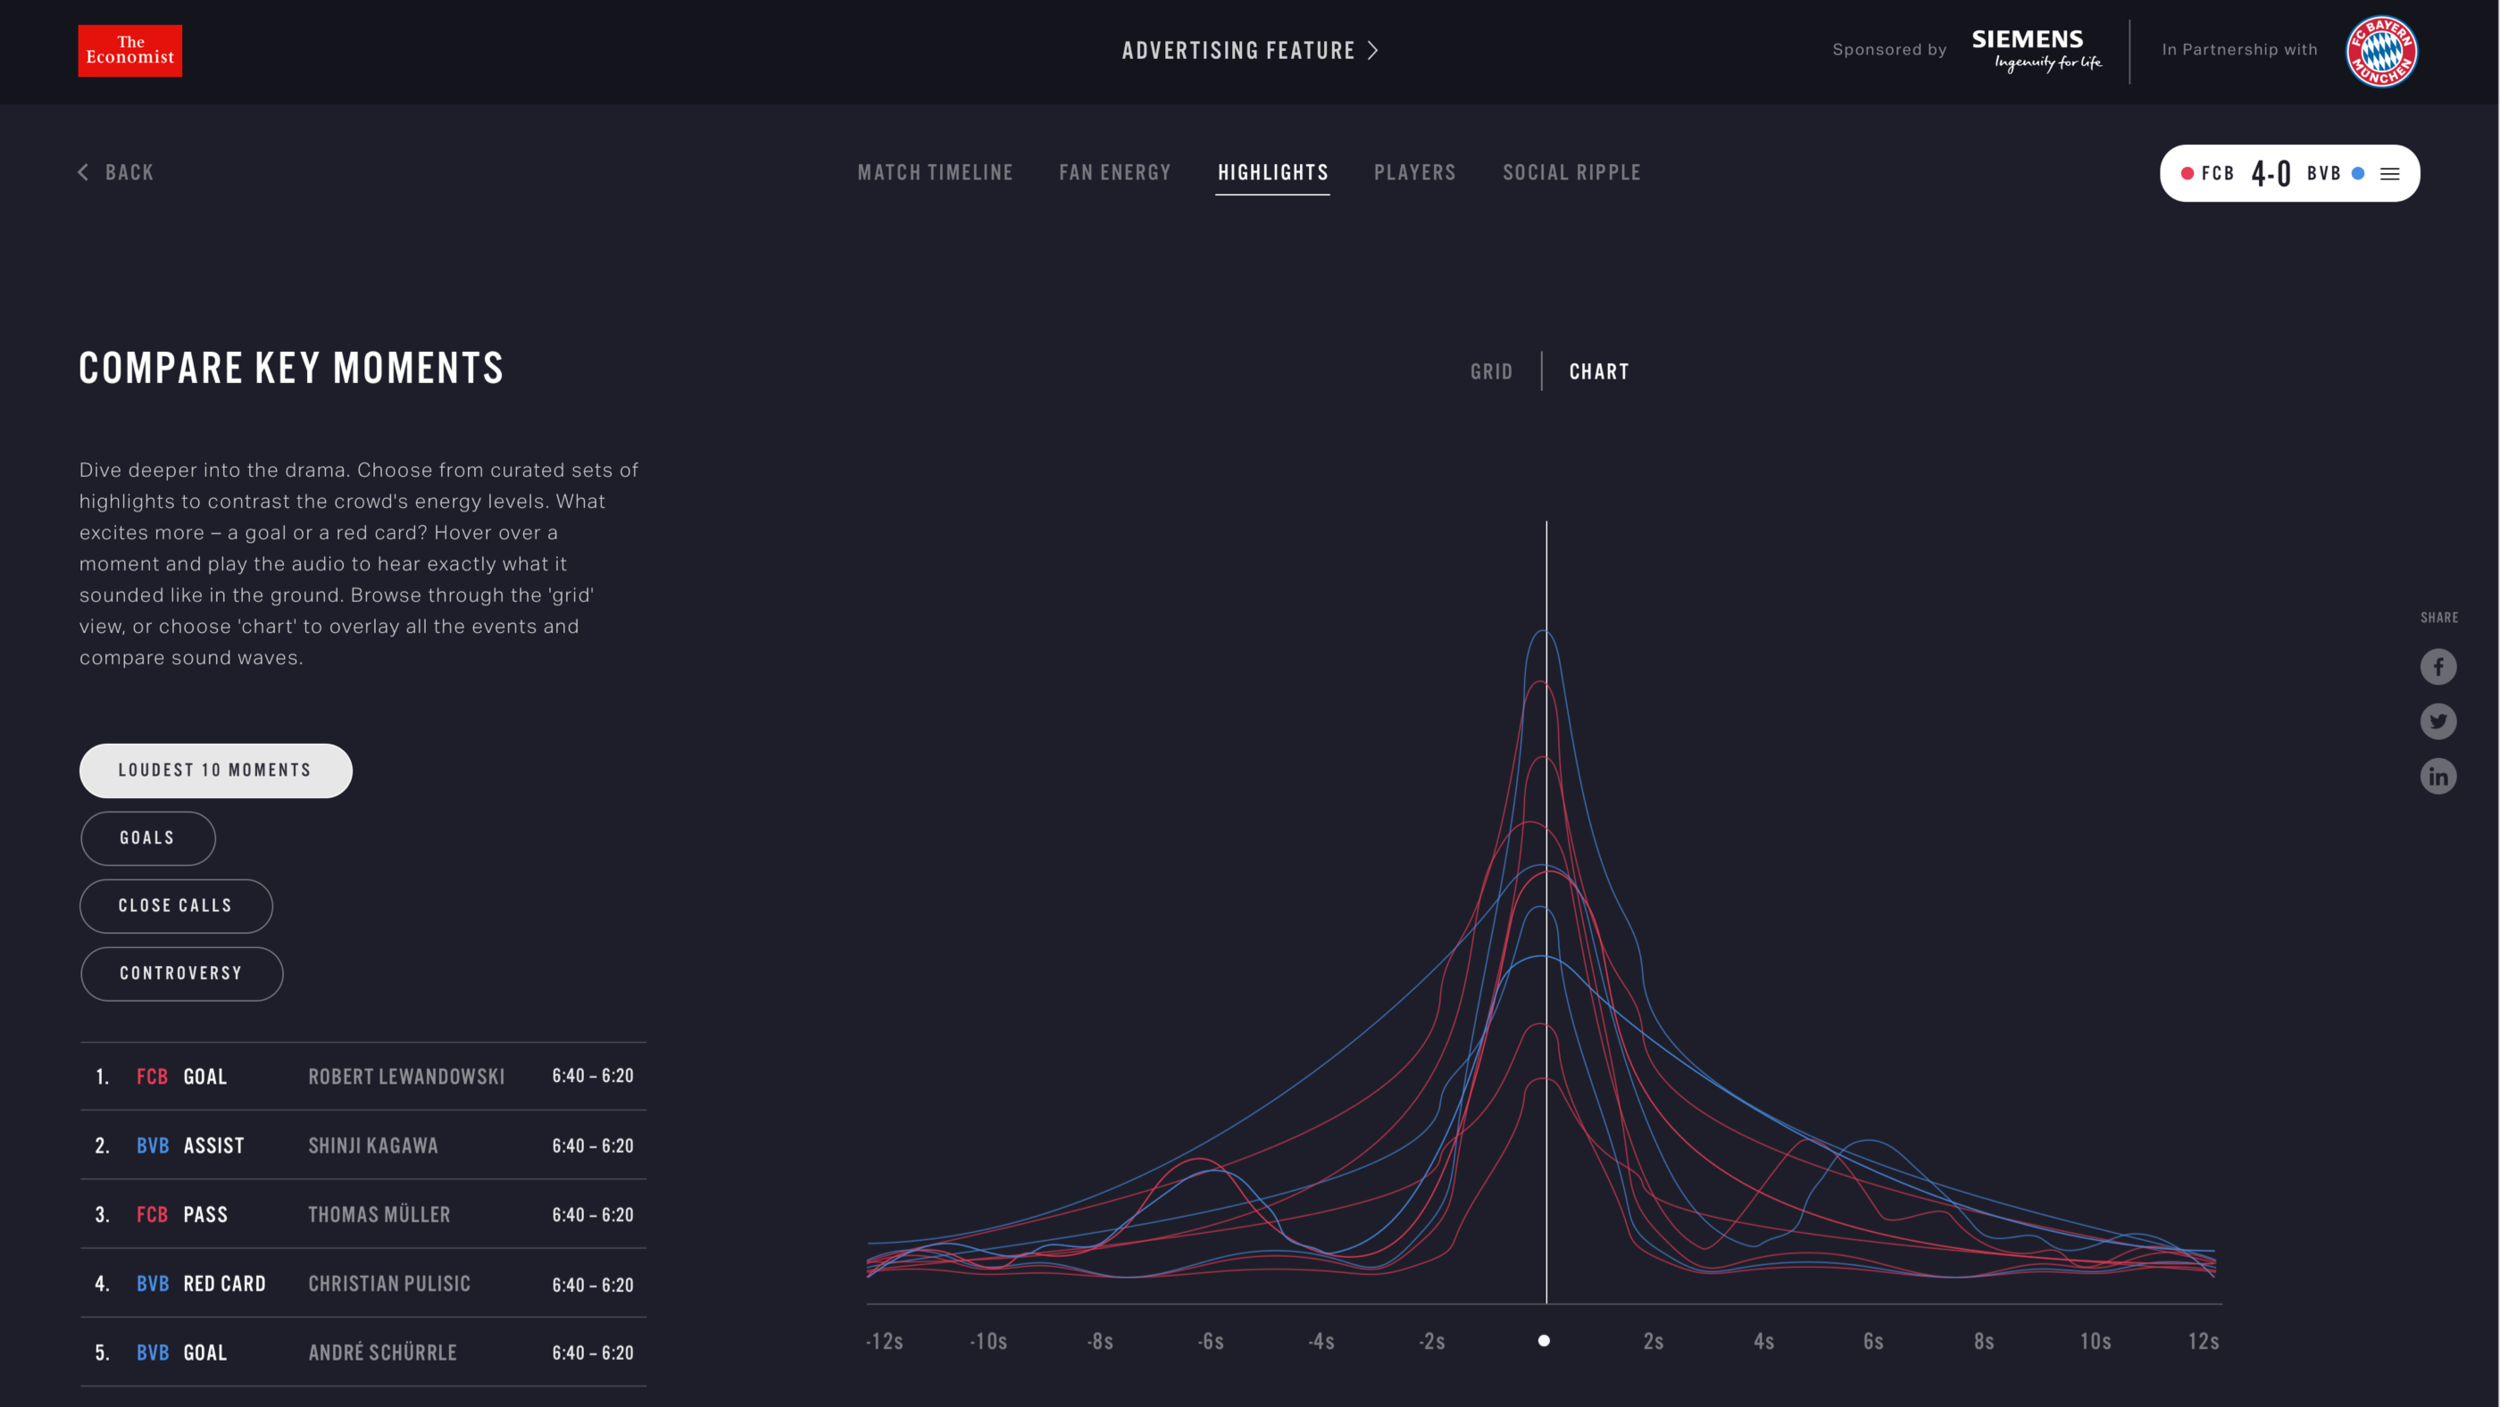
Task: Click The Economist logo
Action: 130,51
